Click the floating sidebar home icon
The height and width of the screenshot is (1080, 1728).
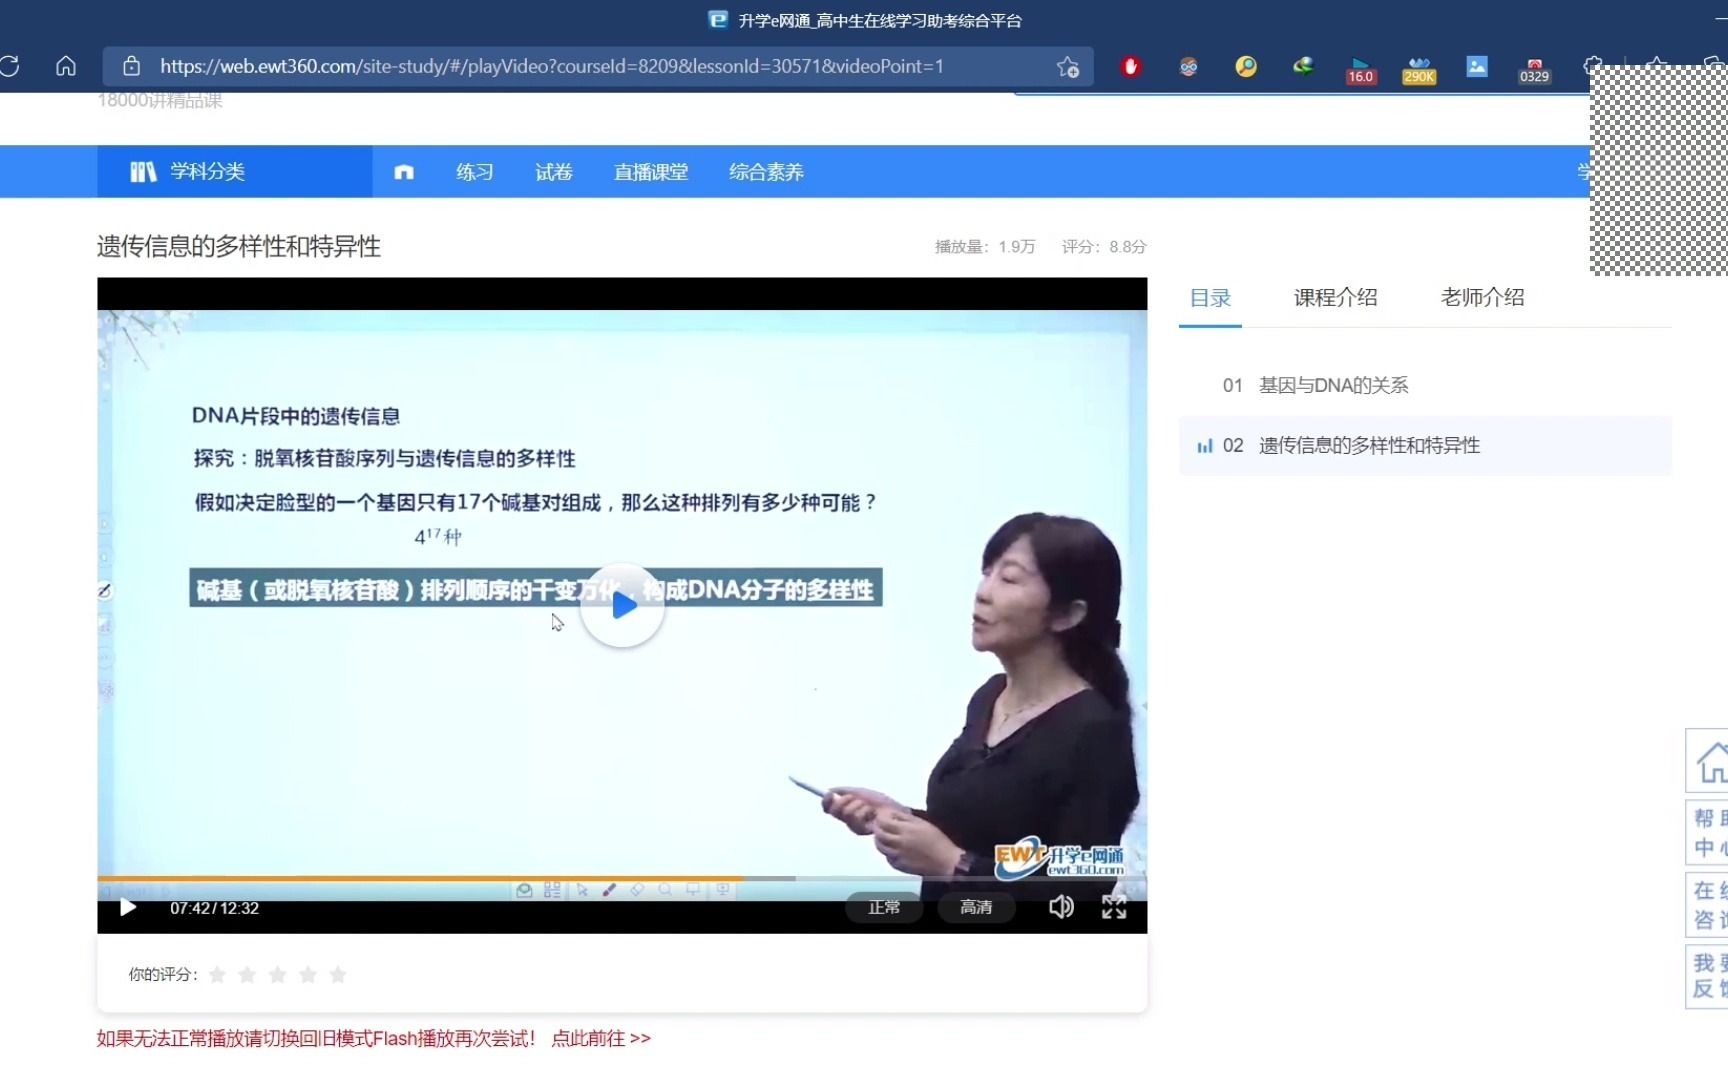click(1708, 762)
